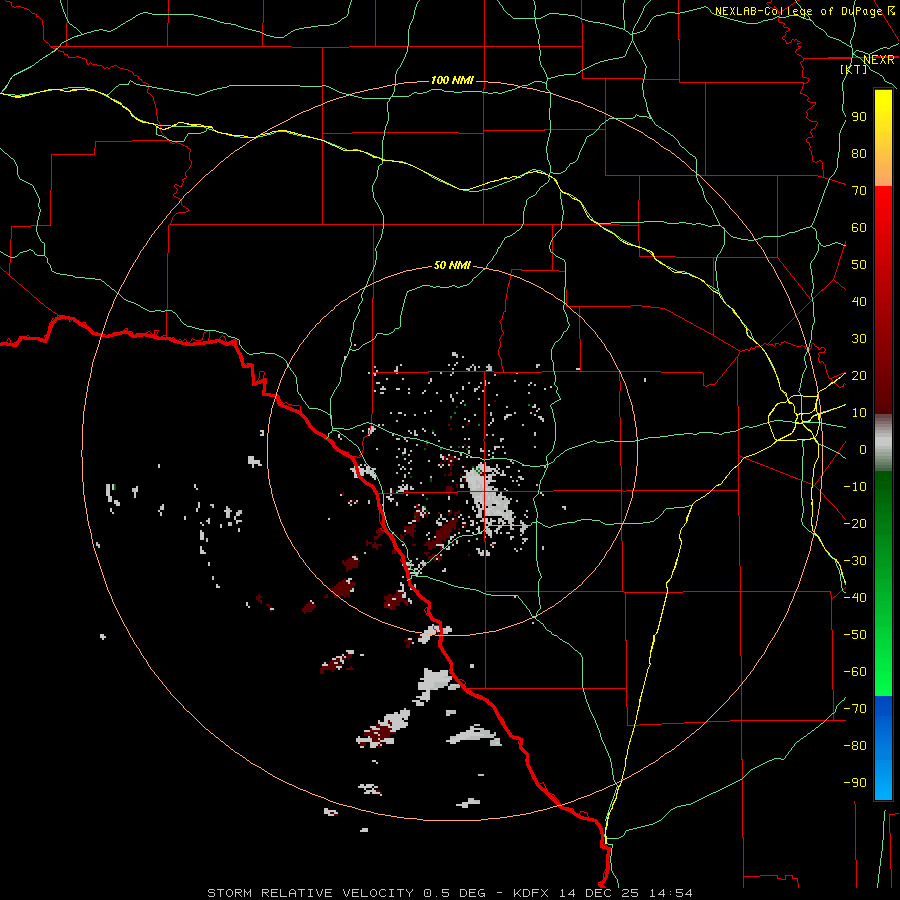Click the NEXR label above the color scale
Screen dimensions: 900x900
pos(878,60)
